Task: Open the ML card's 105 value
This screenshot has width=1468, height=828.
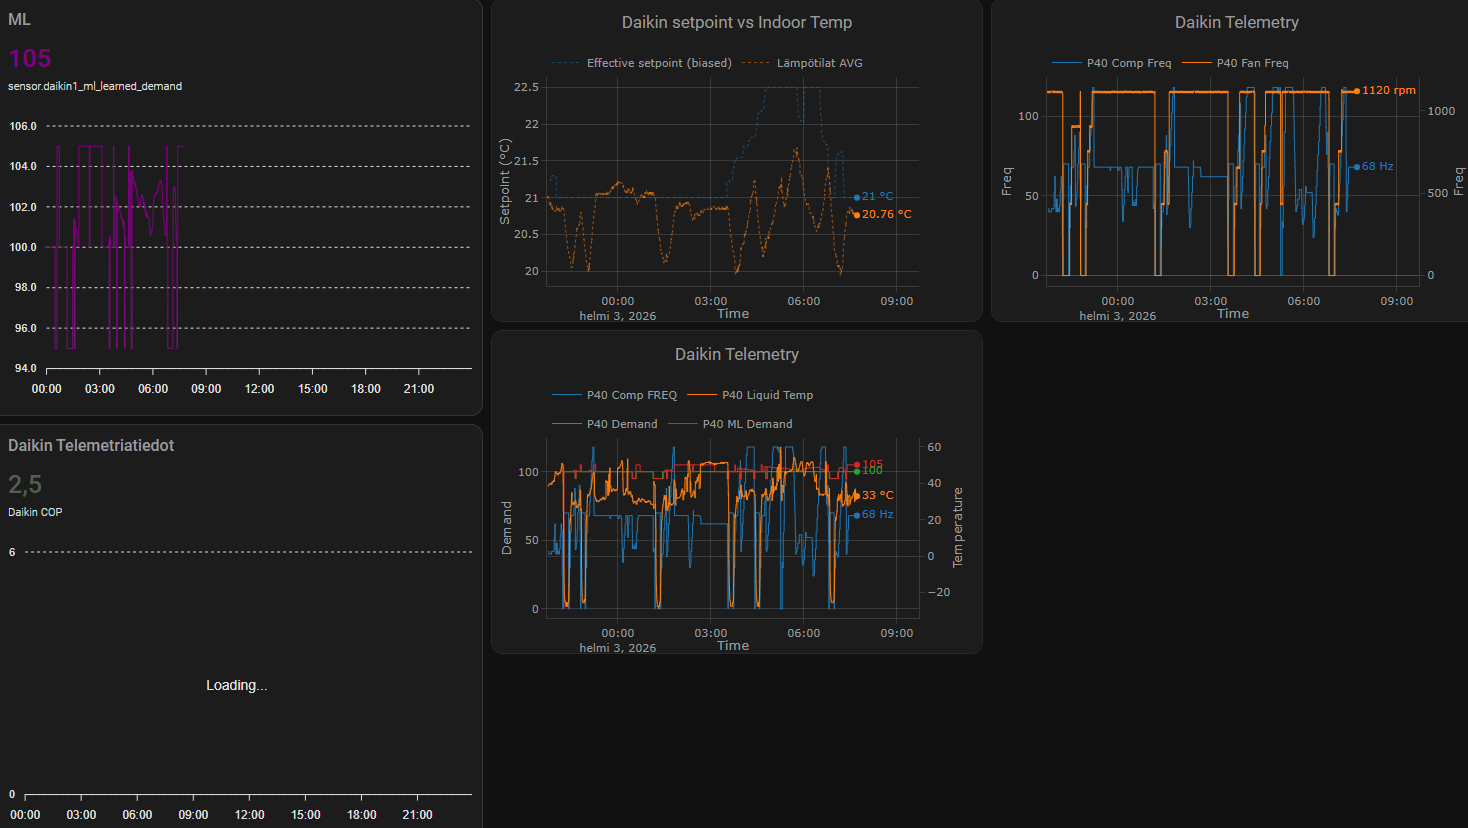Action: coord(29,59)
